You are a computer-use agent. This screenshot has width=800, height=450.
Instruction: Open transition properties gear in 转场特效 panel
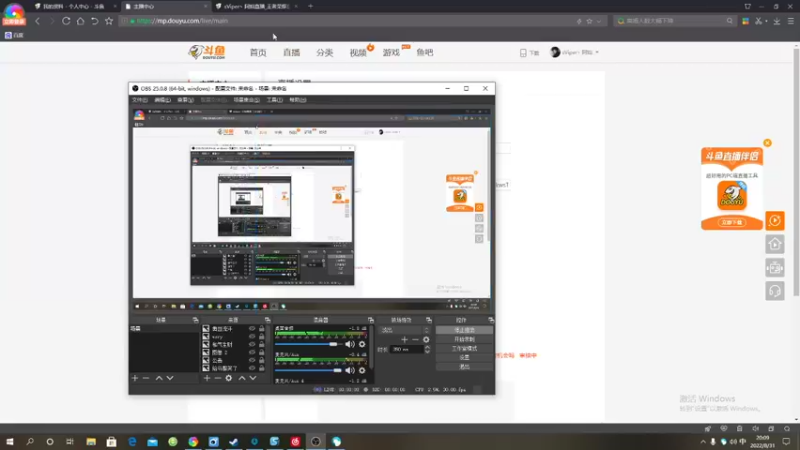[426, 340]
